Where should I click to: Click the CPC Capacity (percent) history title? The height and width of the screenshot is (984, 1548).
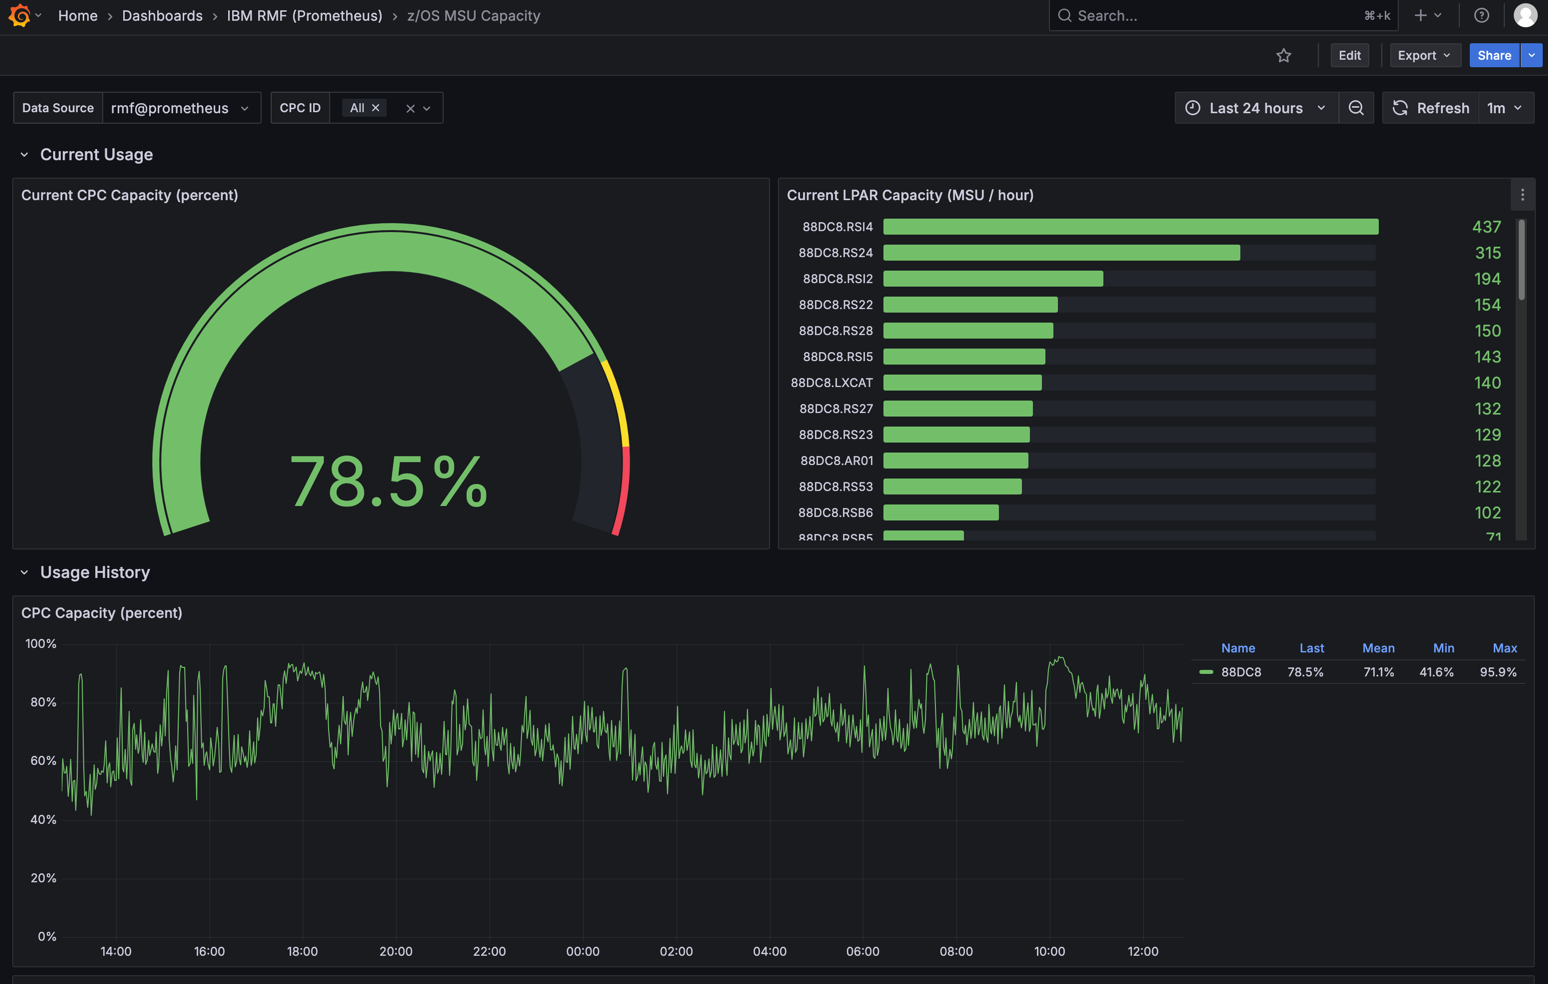click(x=102, y=613)
